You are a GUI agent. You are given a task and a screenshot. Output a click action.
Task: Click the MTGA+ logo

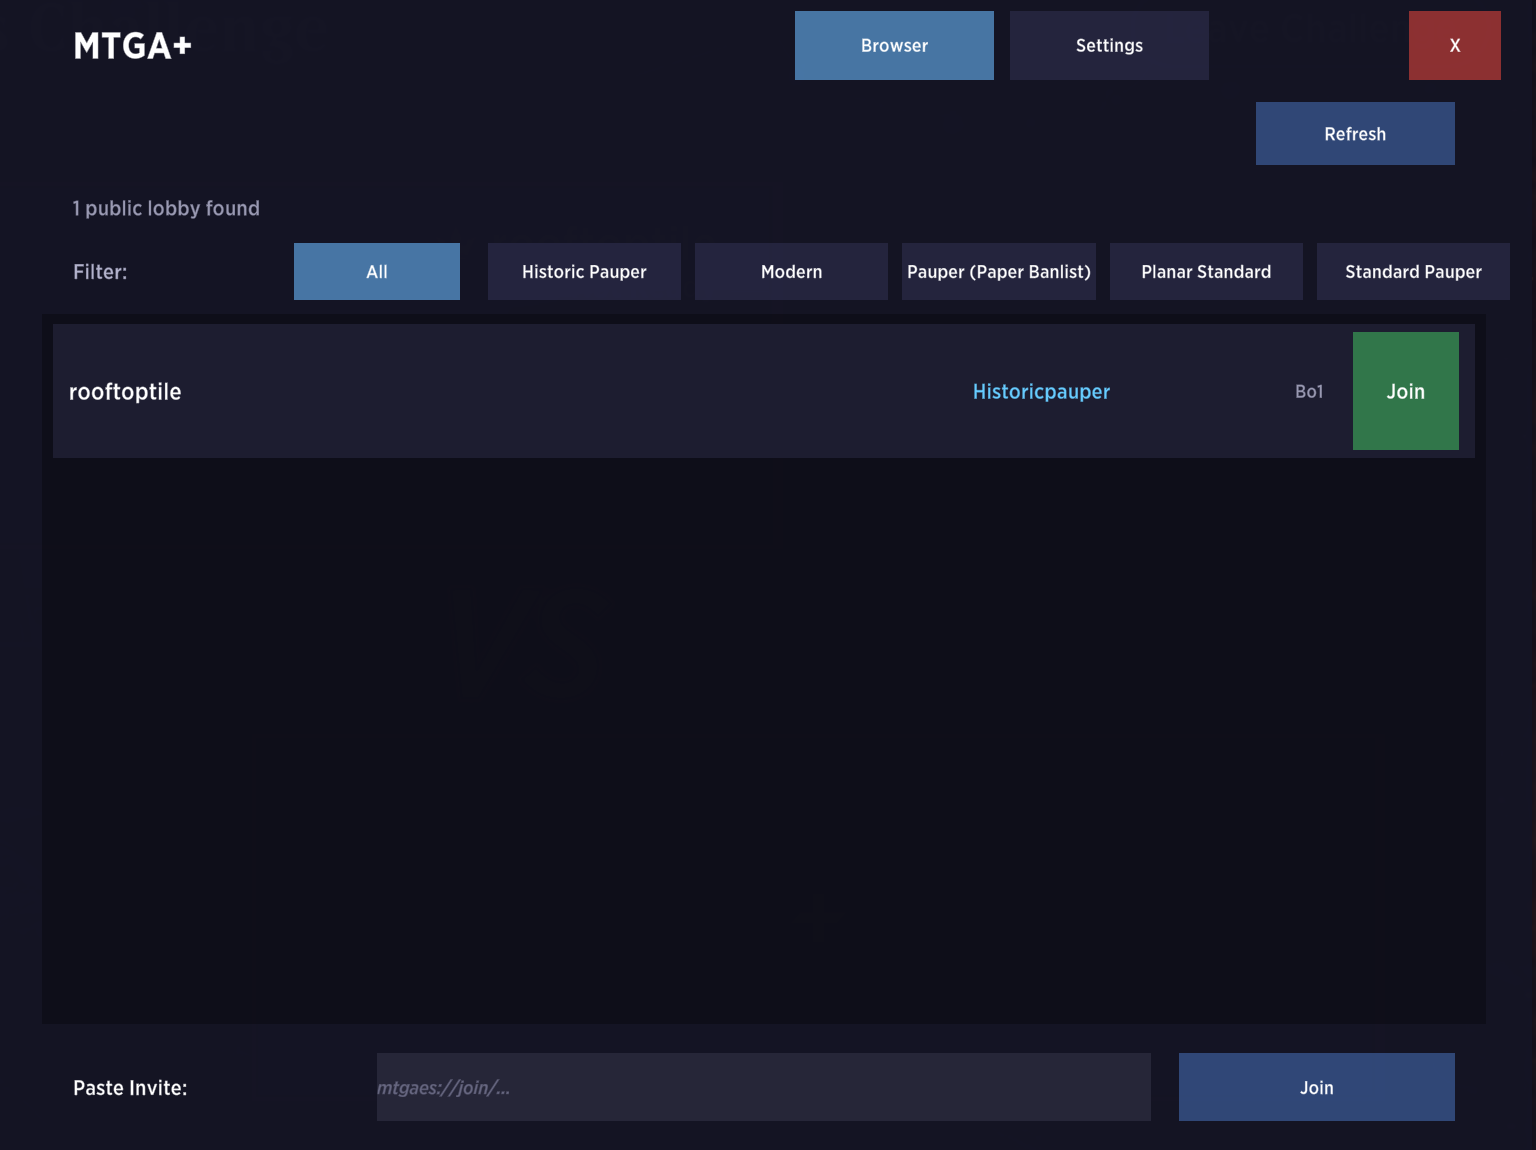coord(131,45)
